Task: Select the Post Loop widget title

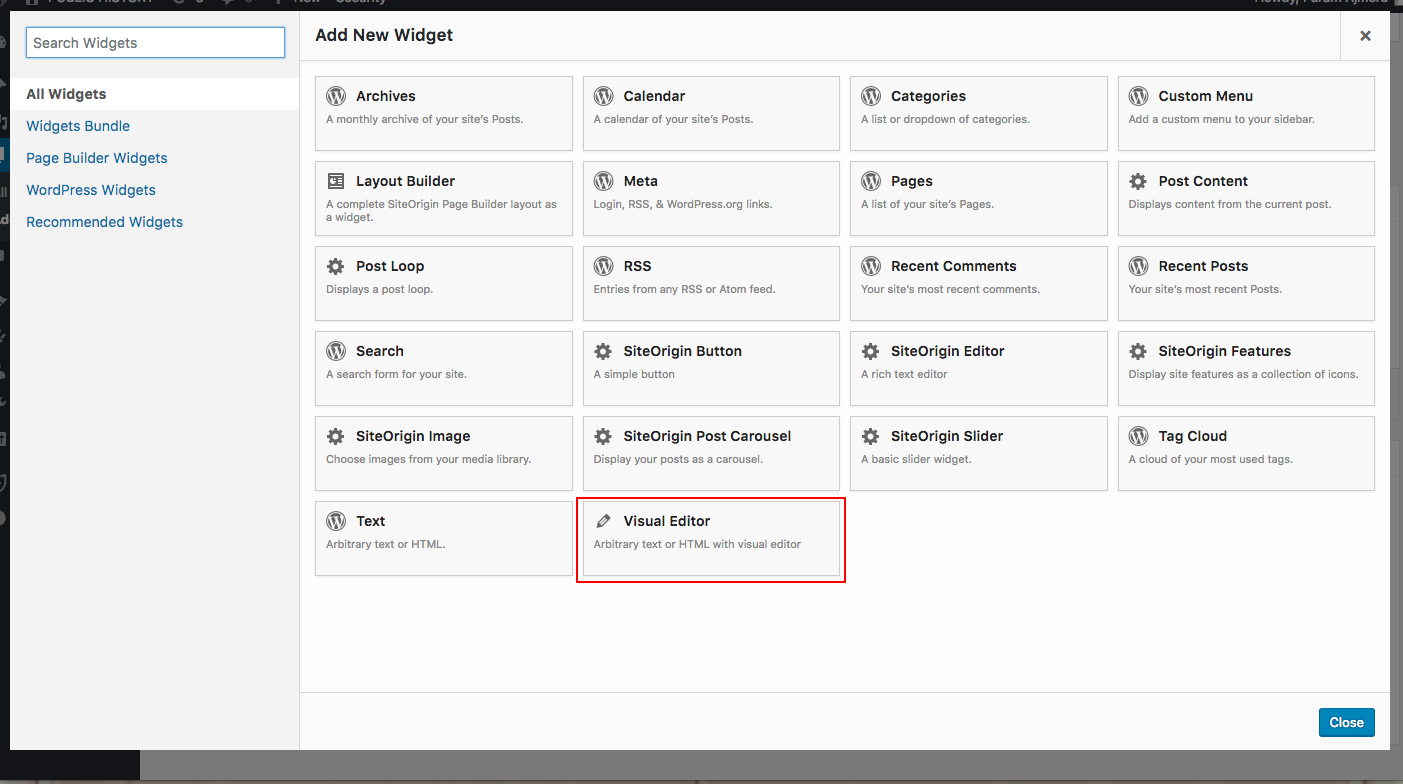Action: [x=390, y=266]
